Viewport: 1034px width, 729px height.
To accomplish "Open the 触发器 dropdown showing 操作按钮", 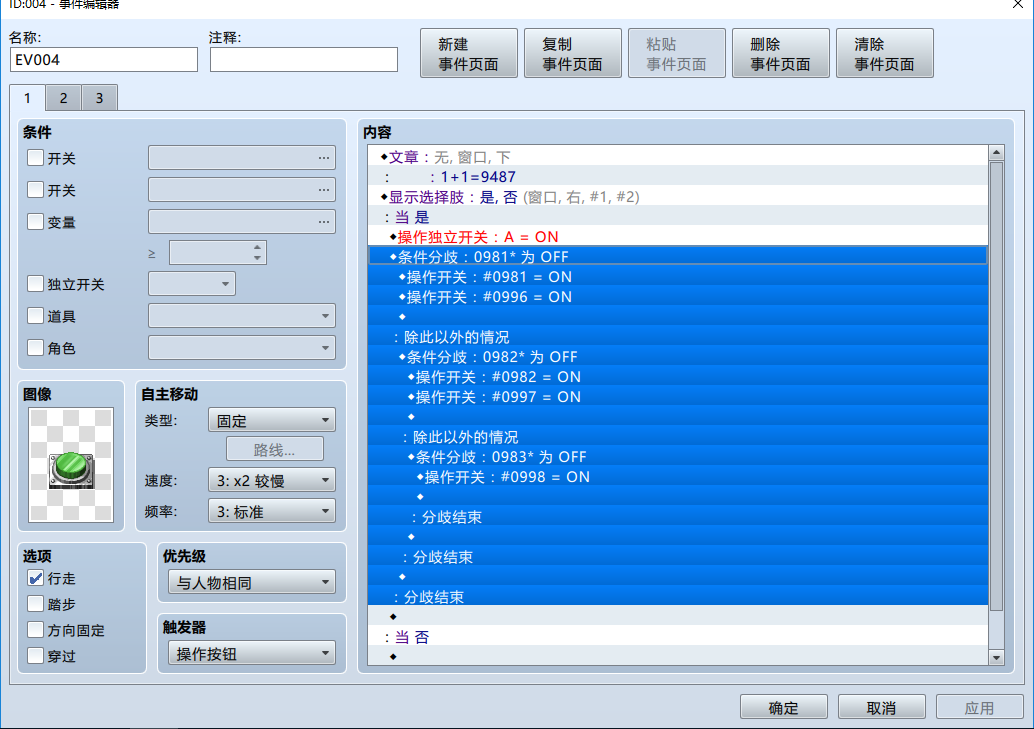I will pyautogui.click(x=252, y=654).
